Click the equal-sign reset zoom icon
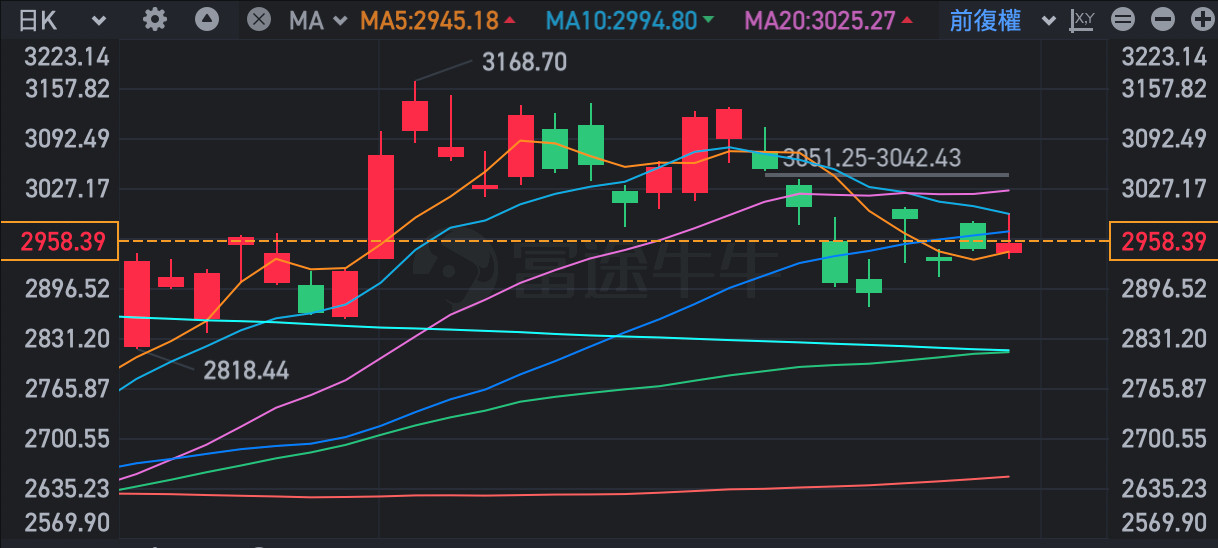Image resolution: width=1218 pixels, height=548 pixels. (x=1122, y=19)
